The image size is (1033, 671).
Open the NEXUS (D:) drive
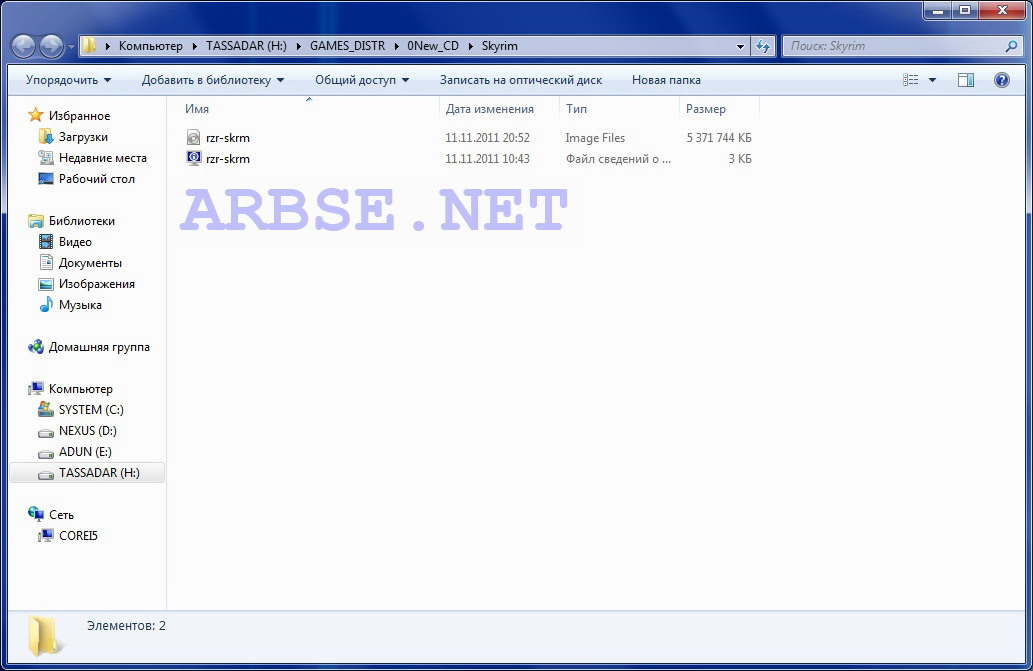(x=88, y=431)
